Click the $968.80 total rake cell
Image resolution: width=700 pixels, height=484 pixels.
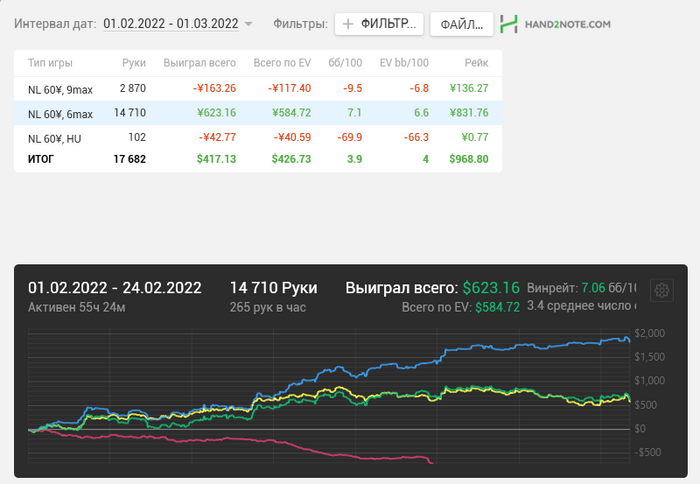coord(469,159)
